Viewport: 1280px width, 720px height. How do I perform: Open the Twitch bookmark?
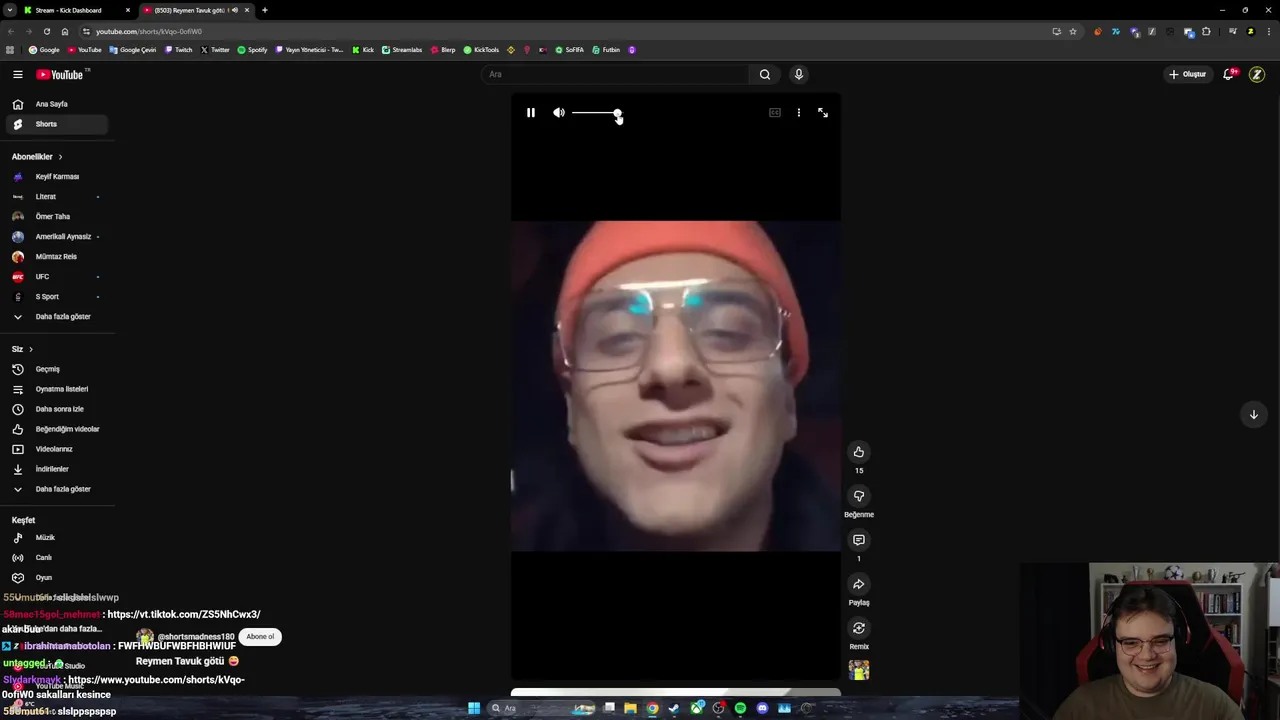click(179, 50)
